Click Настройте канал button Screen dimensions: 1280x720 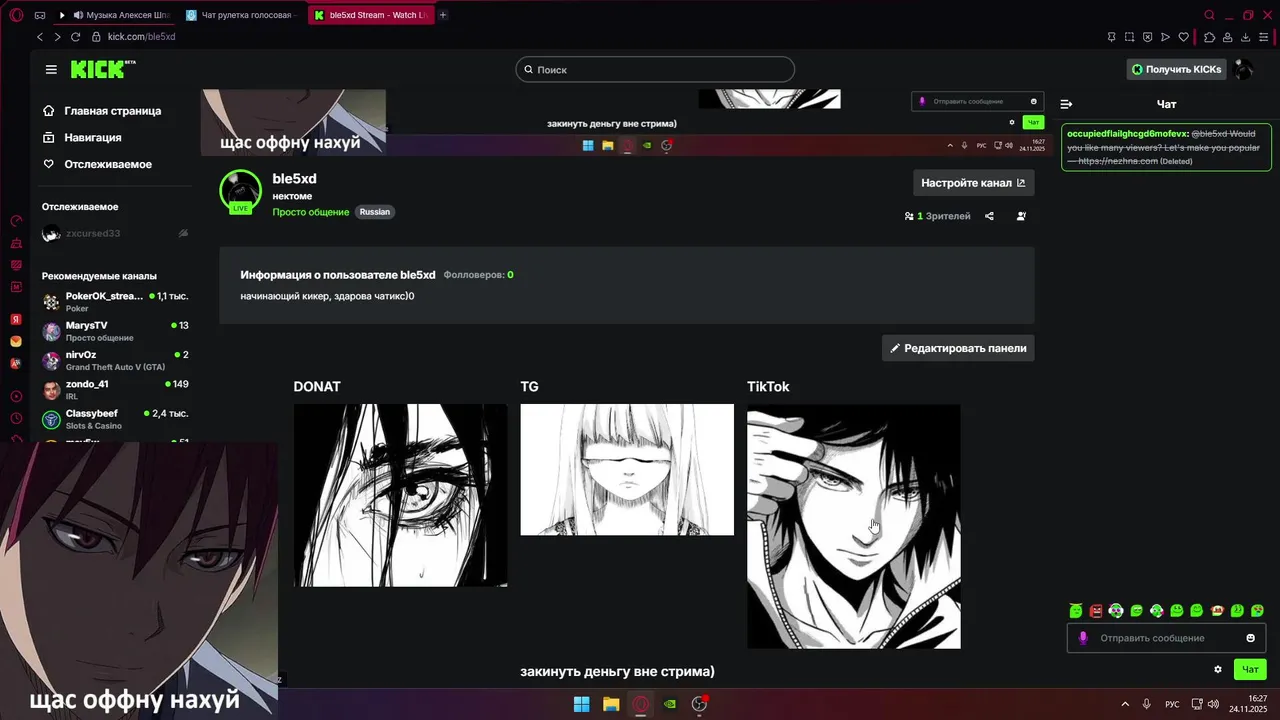tap(973, 183)
